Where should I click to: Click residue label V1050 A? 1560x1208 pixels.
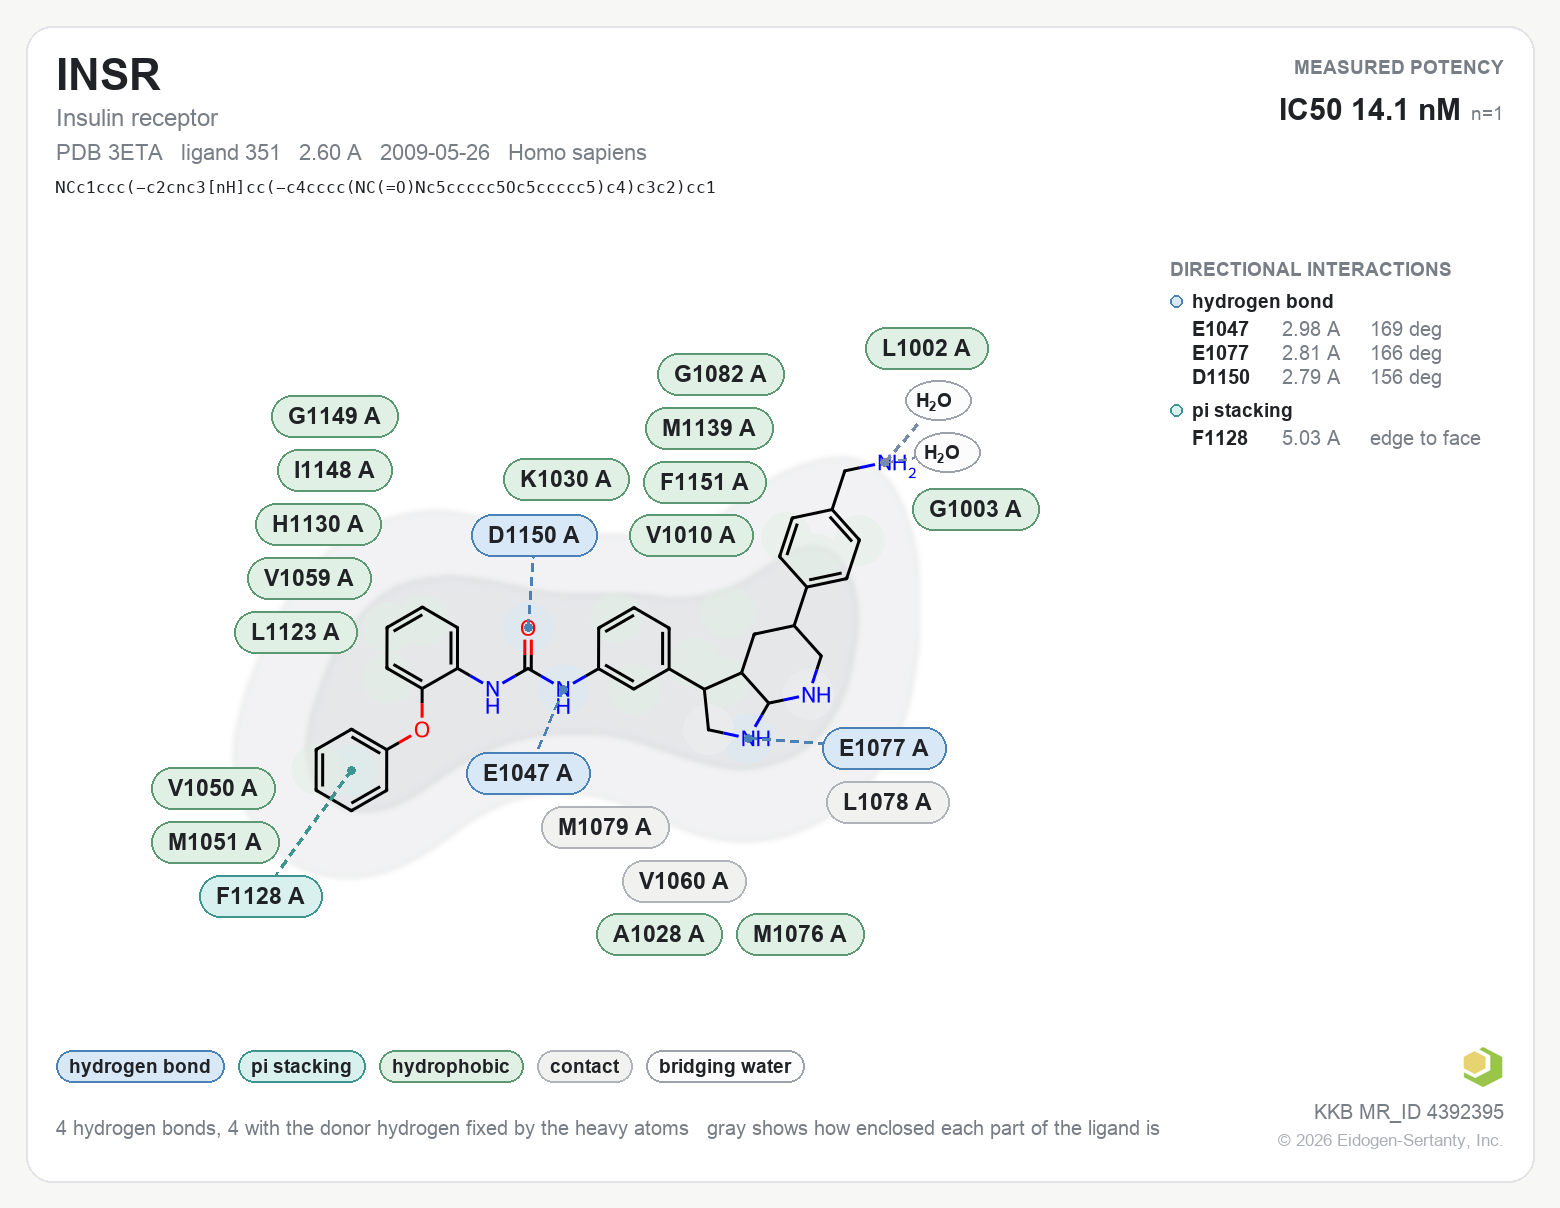[213, 789]
